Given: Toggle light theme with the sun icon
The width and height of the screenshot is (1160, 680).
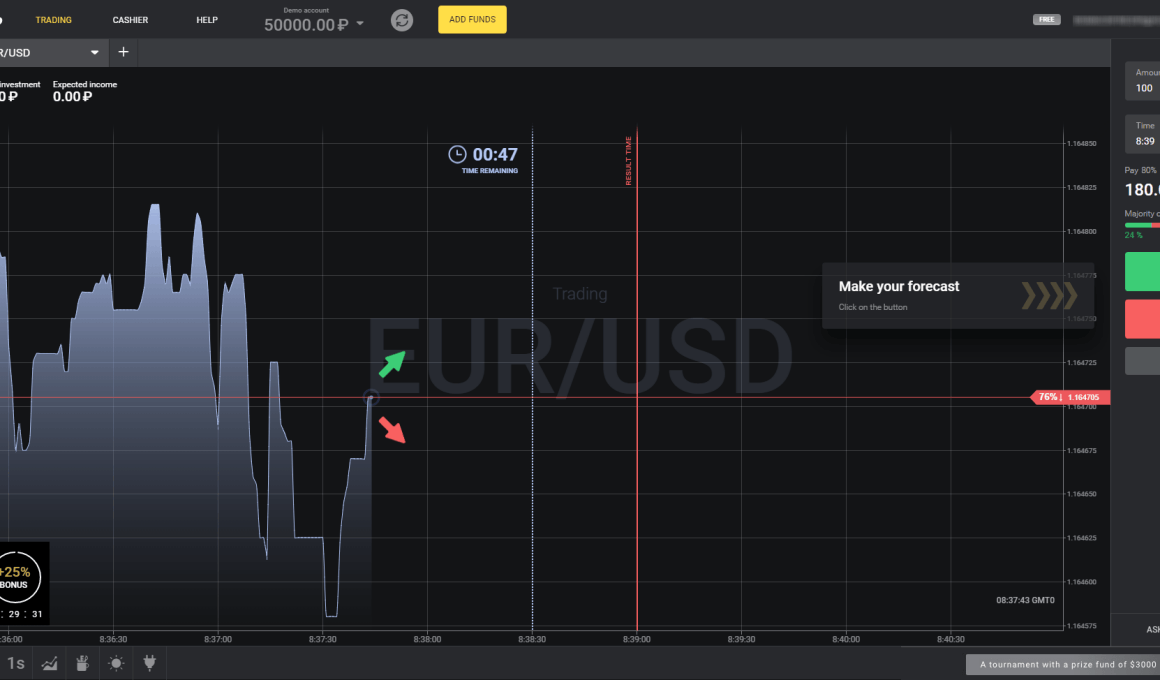Looking at the screenshot, I should [117, 663].
